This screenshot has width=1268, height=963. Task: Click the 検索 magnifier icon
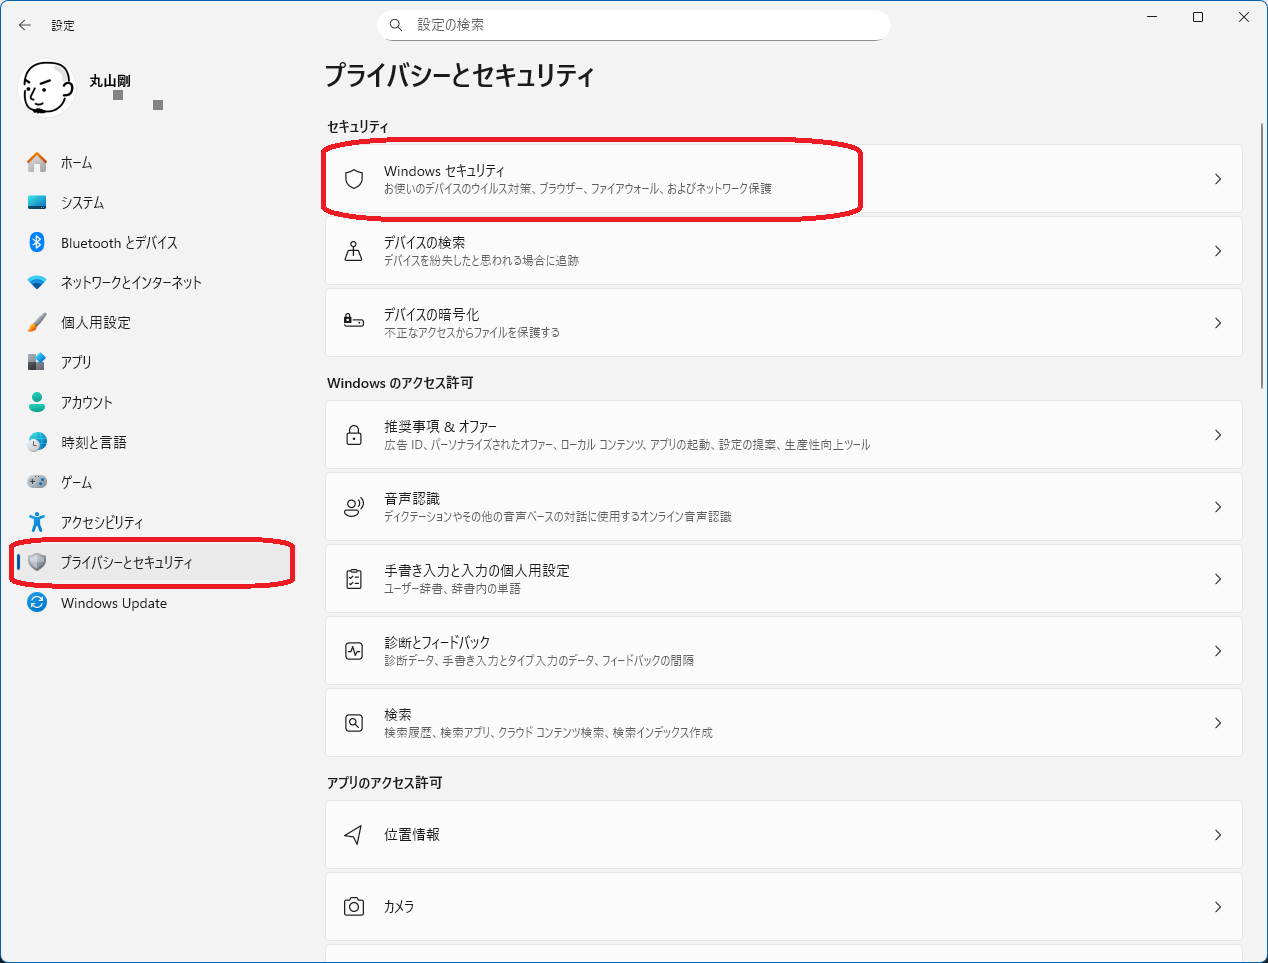(x=353, y=722)
